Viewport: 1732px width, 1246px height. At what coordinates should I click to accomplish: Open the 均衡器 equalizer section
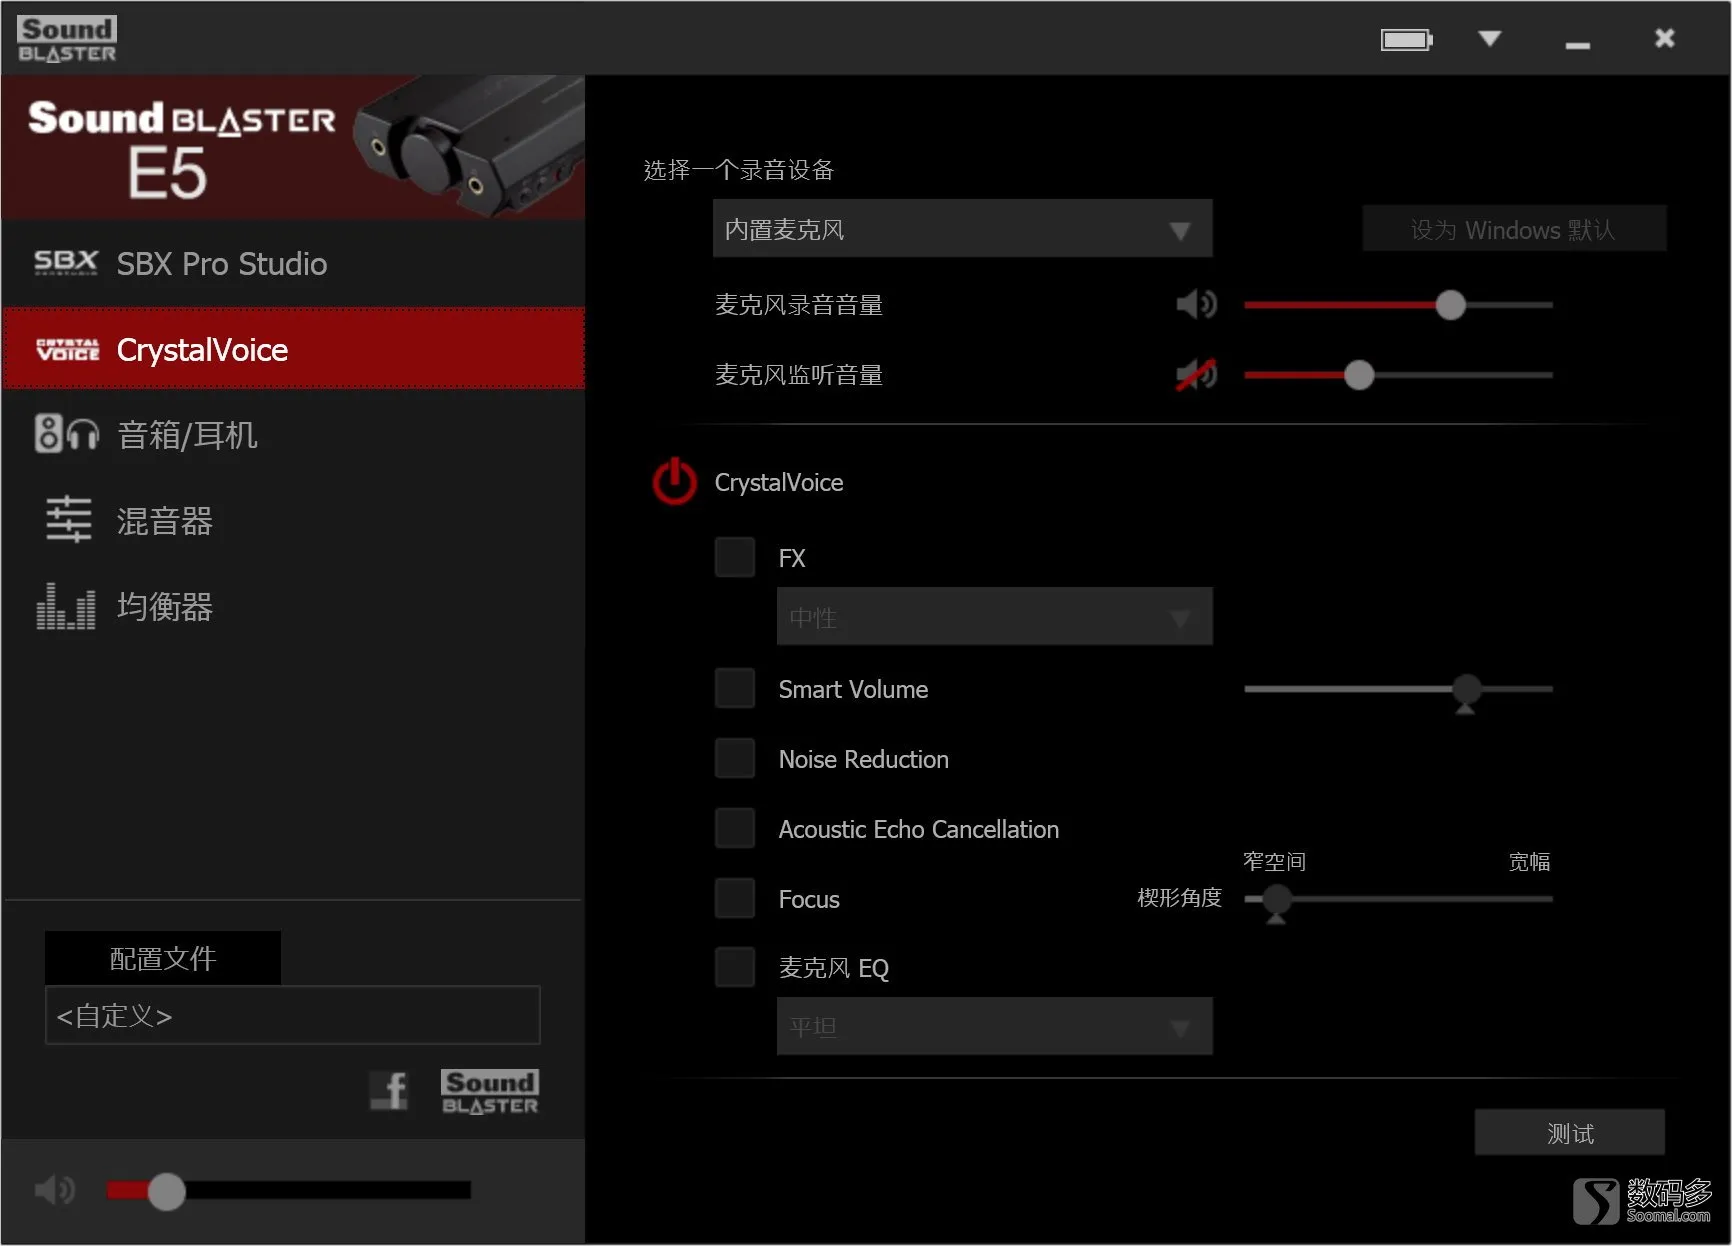point(293,607)
